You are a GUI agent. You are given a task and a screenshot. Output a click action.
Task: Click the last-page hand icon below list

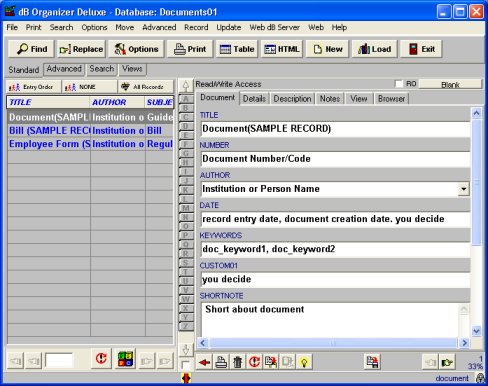[165, 361]
